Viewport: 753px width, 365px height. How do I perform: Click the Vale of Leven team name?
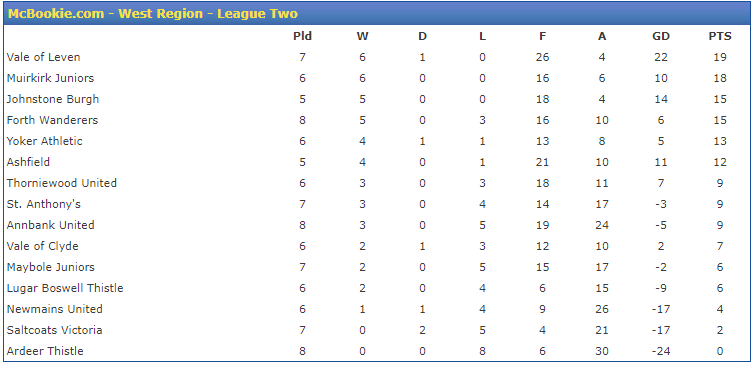(43, 57)
